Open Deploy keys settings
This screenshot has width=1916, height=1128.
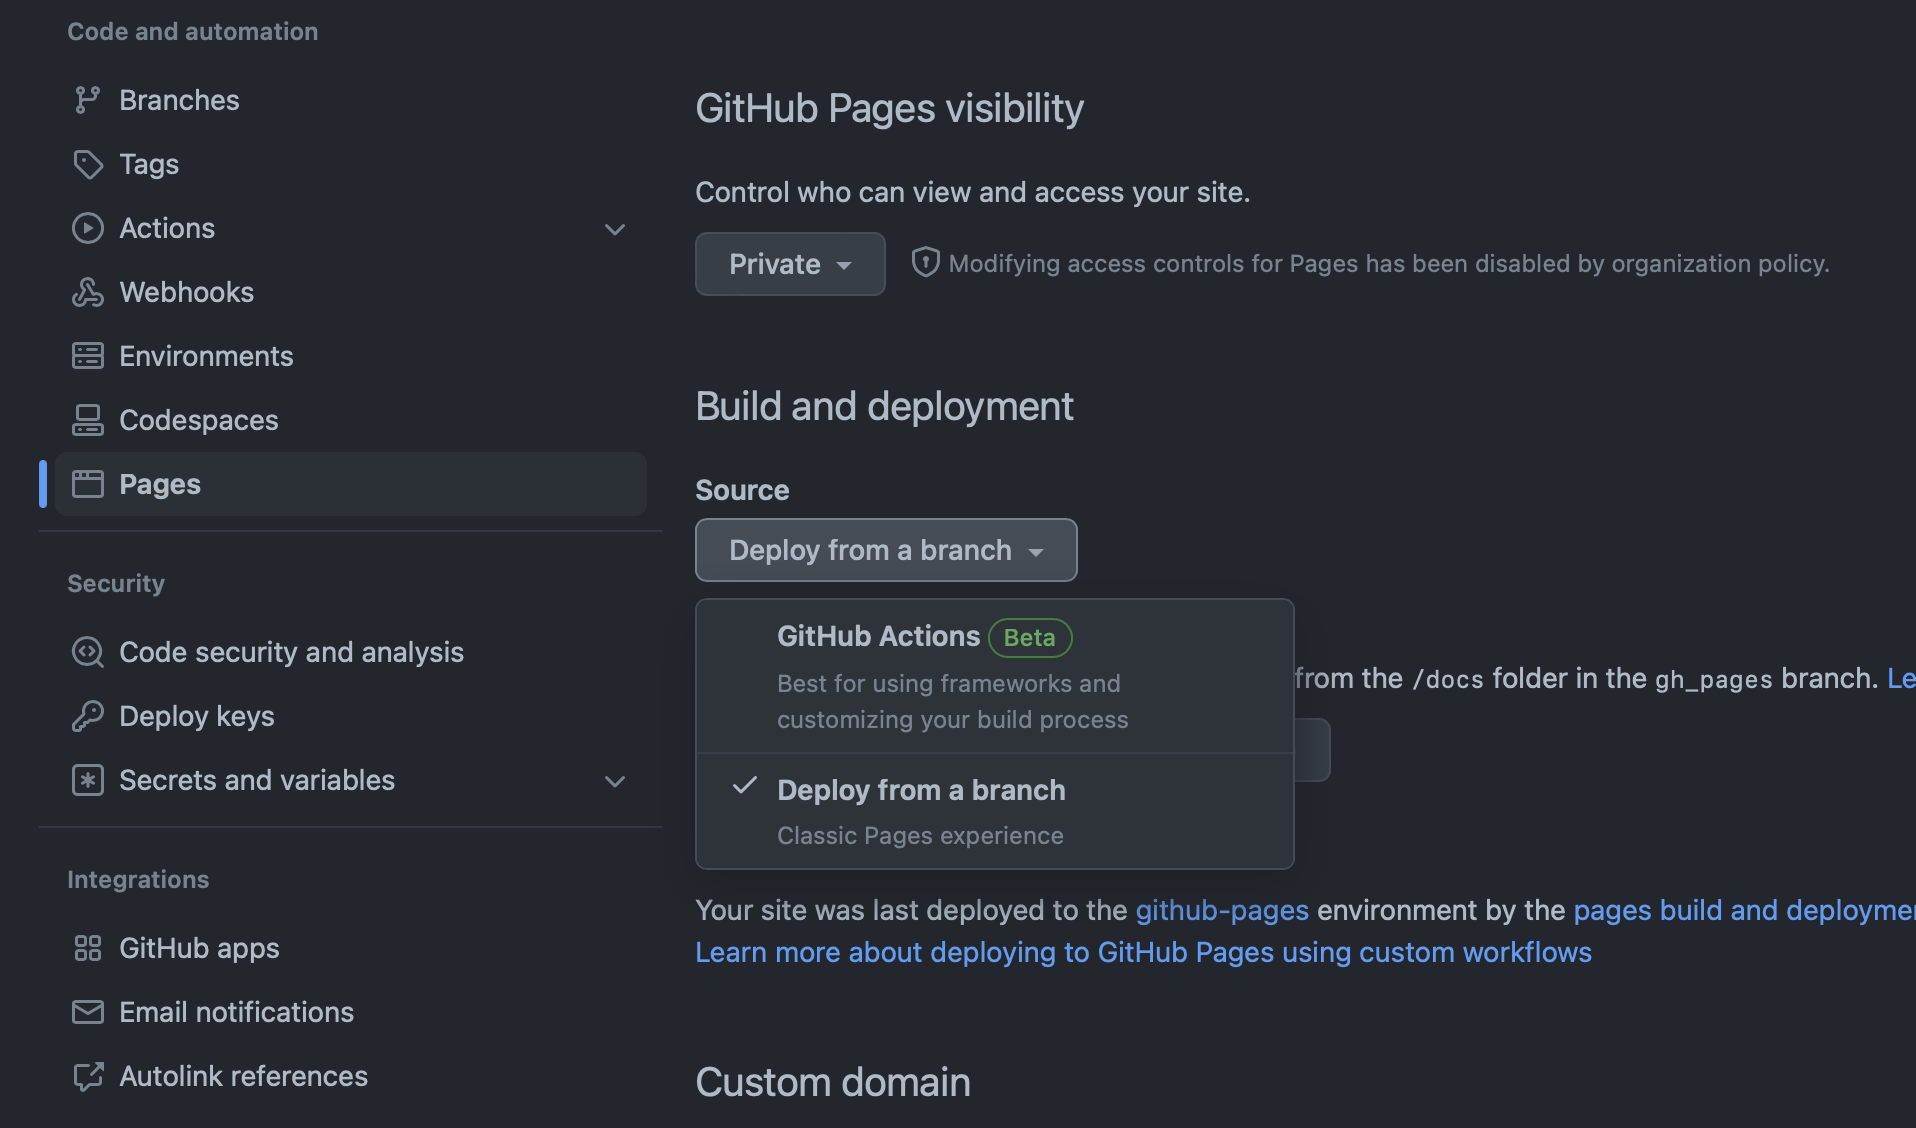pyautogui.click(x=350, y=716)
